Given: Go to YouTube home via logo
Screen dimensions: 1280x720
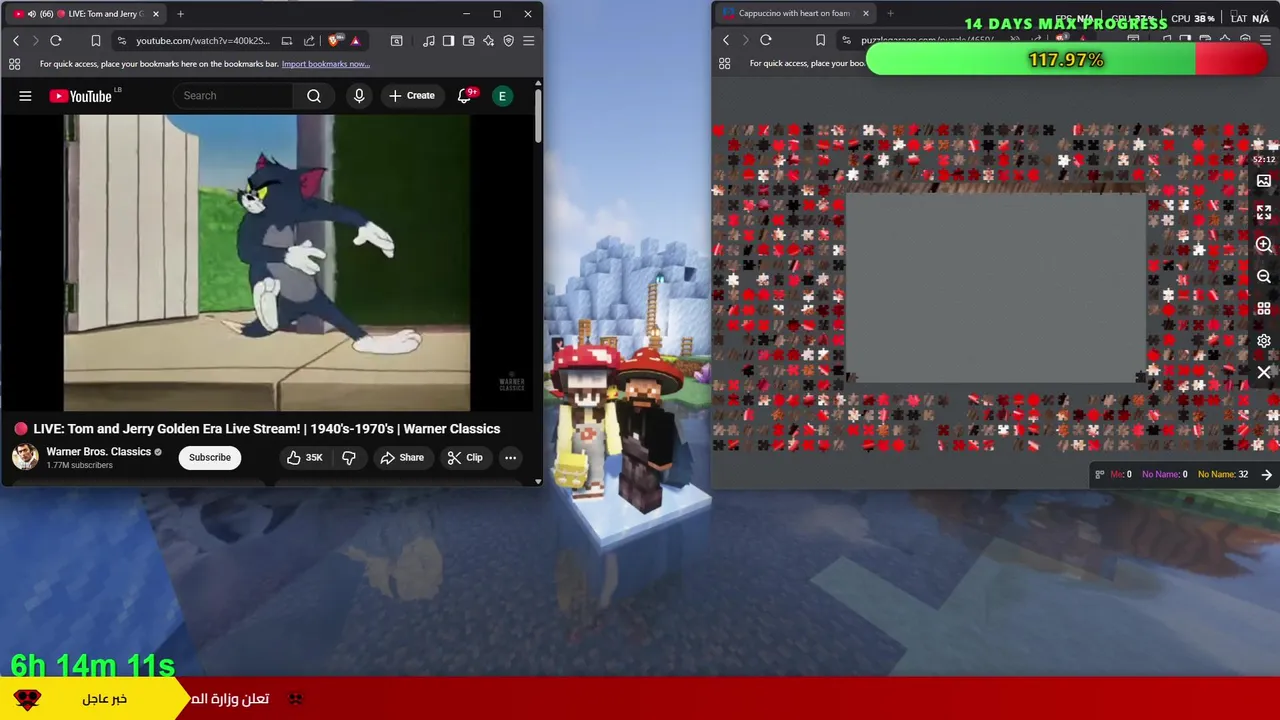Looking at the screenshot, I should pos(80,96).
